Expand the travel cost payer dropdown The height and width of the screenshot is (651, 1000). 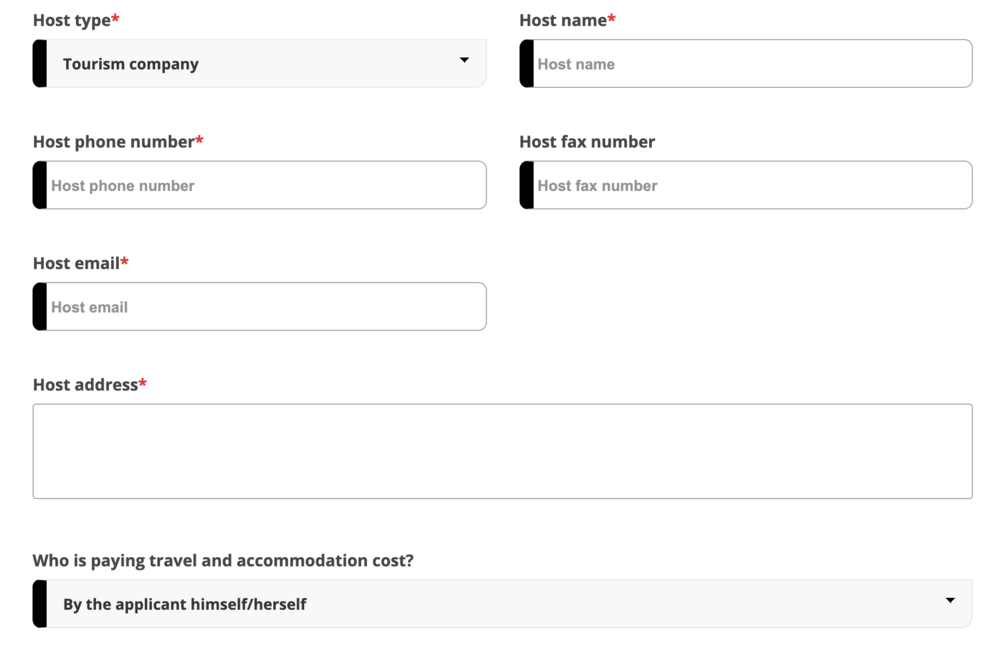(x=500, y=604)
